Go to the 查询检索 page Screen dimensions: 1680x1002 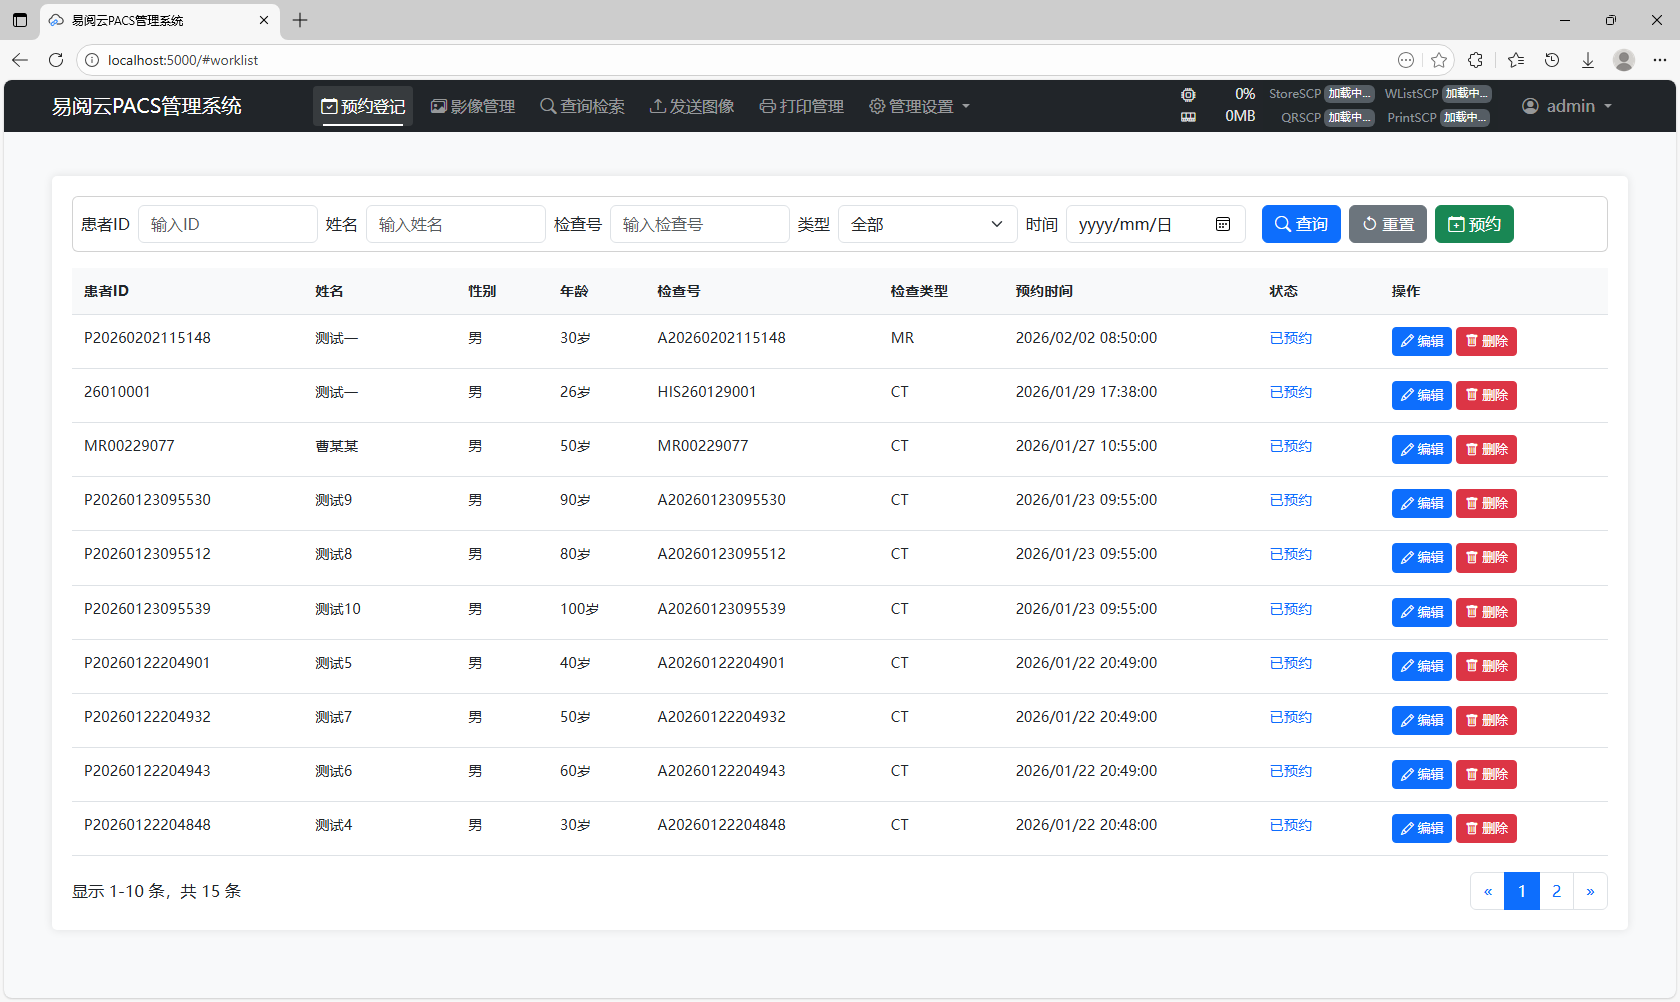coord(582,106)
